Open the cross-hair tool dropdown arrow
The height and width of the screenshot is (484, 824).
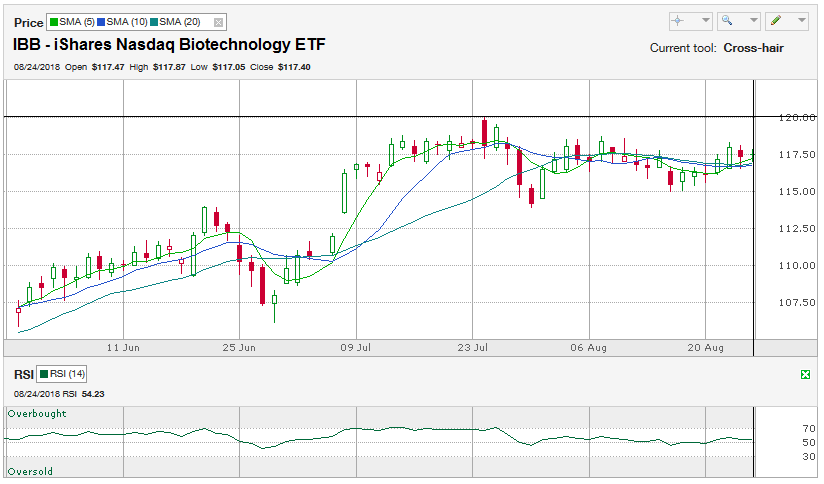click(706, 21)
